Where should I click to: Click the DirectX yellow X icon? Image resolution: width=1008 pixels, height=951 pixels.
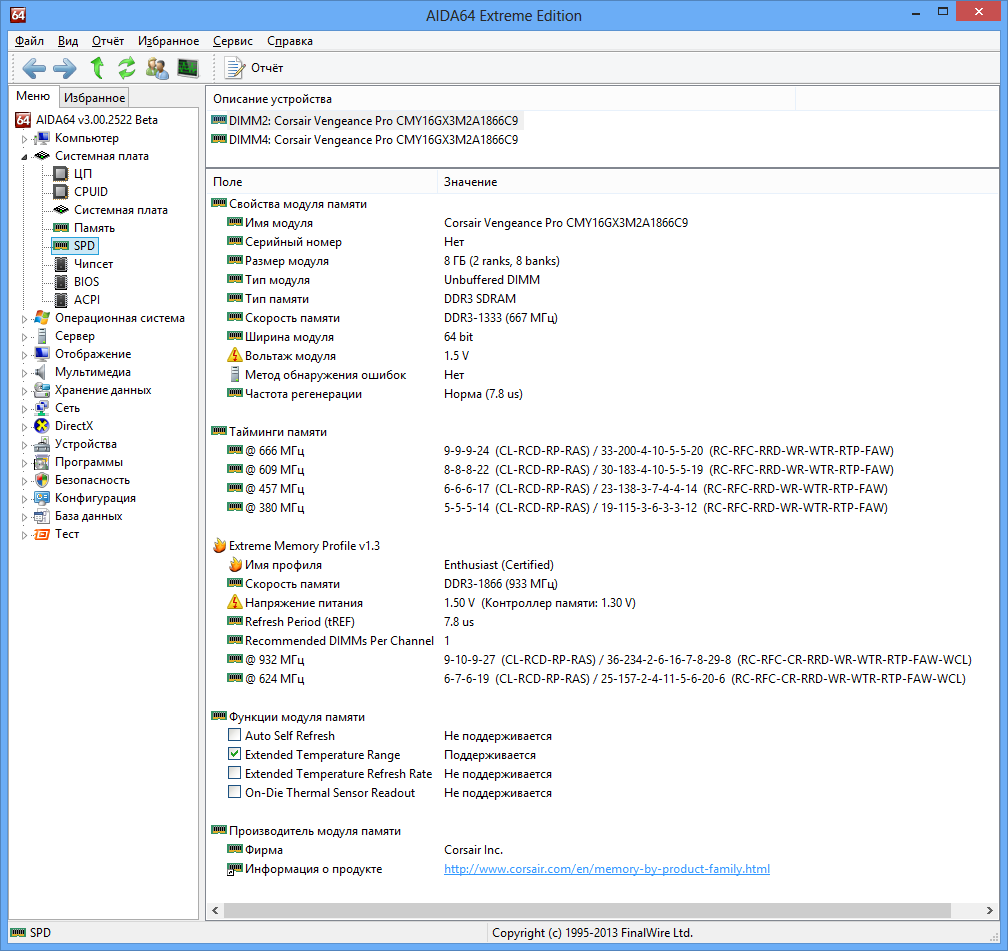42,426
